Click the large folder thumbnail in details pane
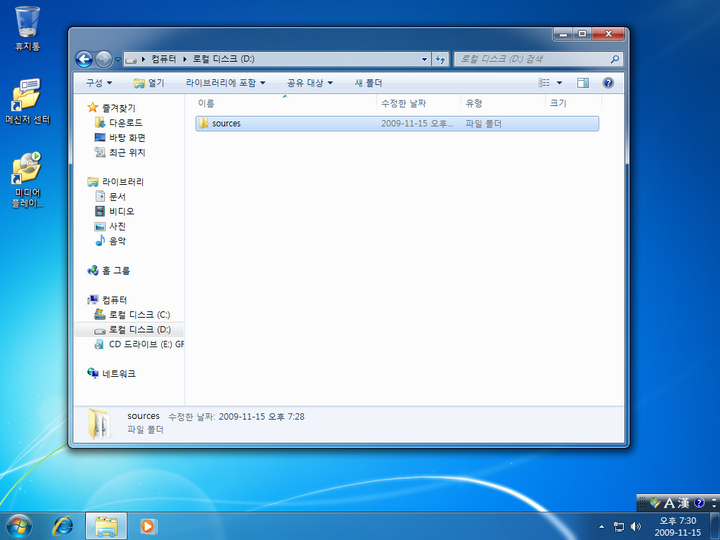The height and width of the screenshot is (540, 720). (99, 424)
